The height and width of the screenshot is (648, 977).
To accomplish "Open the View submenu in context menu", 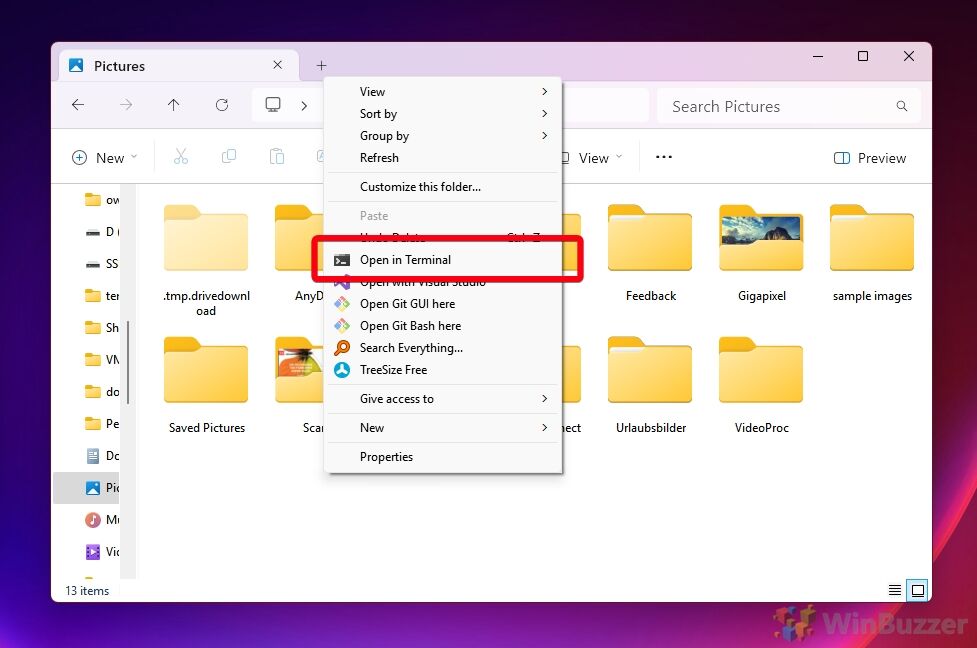I will coord(443,92).
